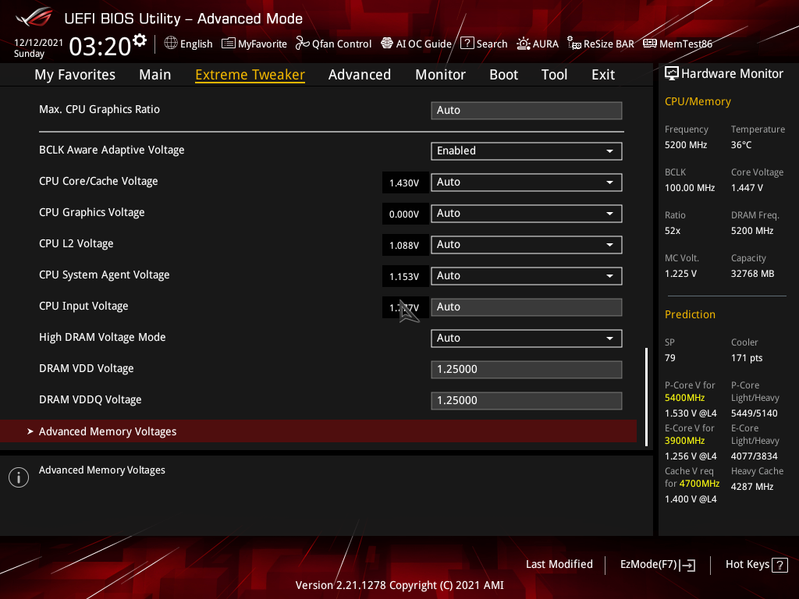Click the 1.225 V MC Volt value
799x599 pixels.
pyautogui.click(x=680, y=274)
